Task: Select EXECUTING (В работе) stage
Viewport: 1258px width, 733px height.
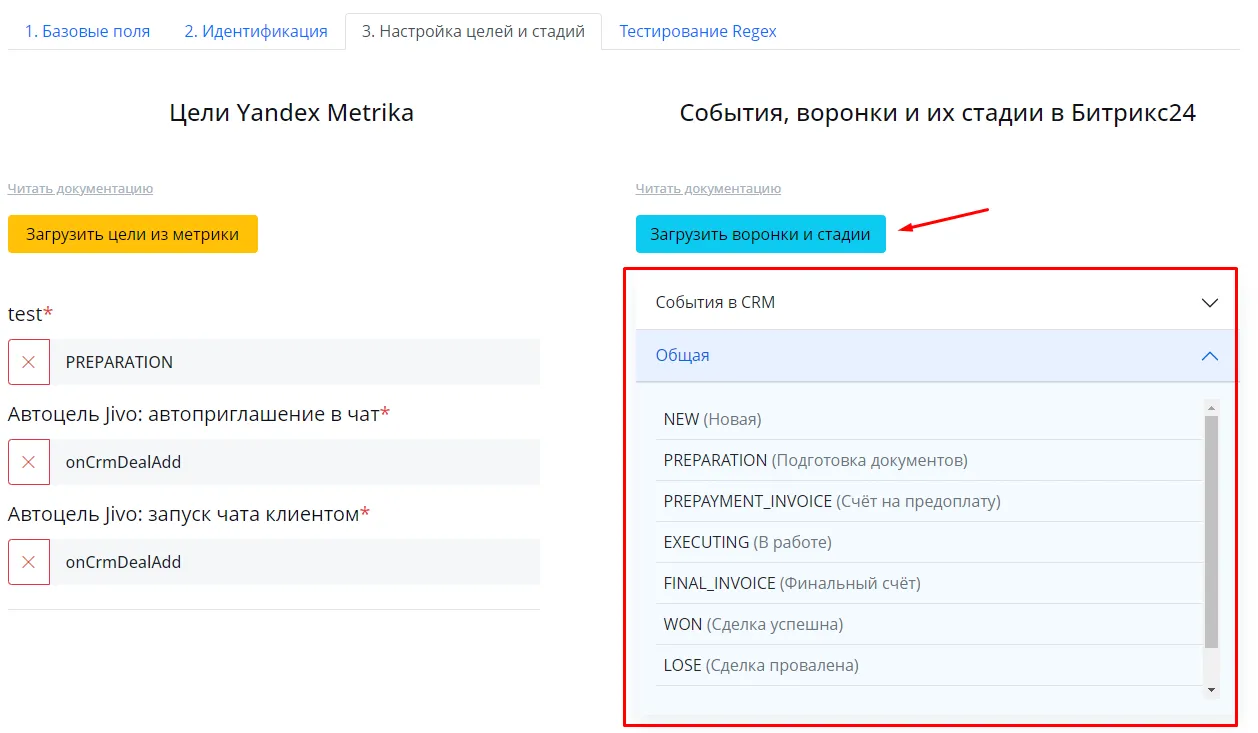Action: (x=929, y=542)
